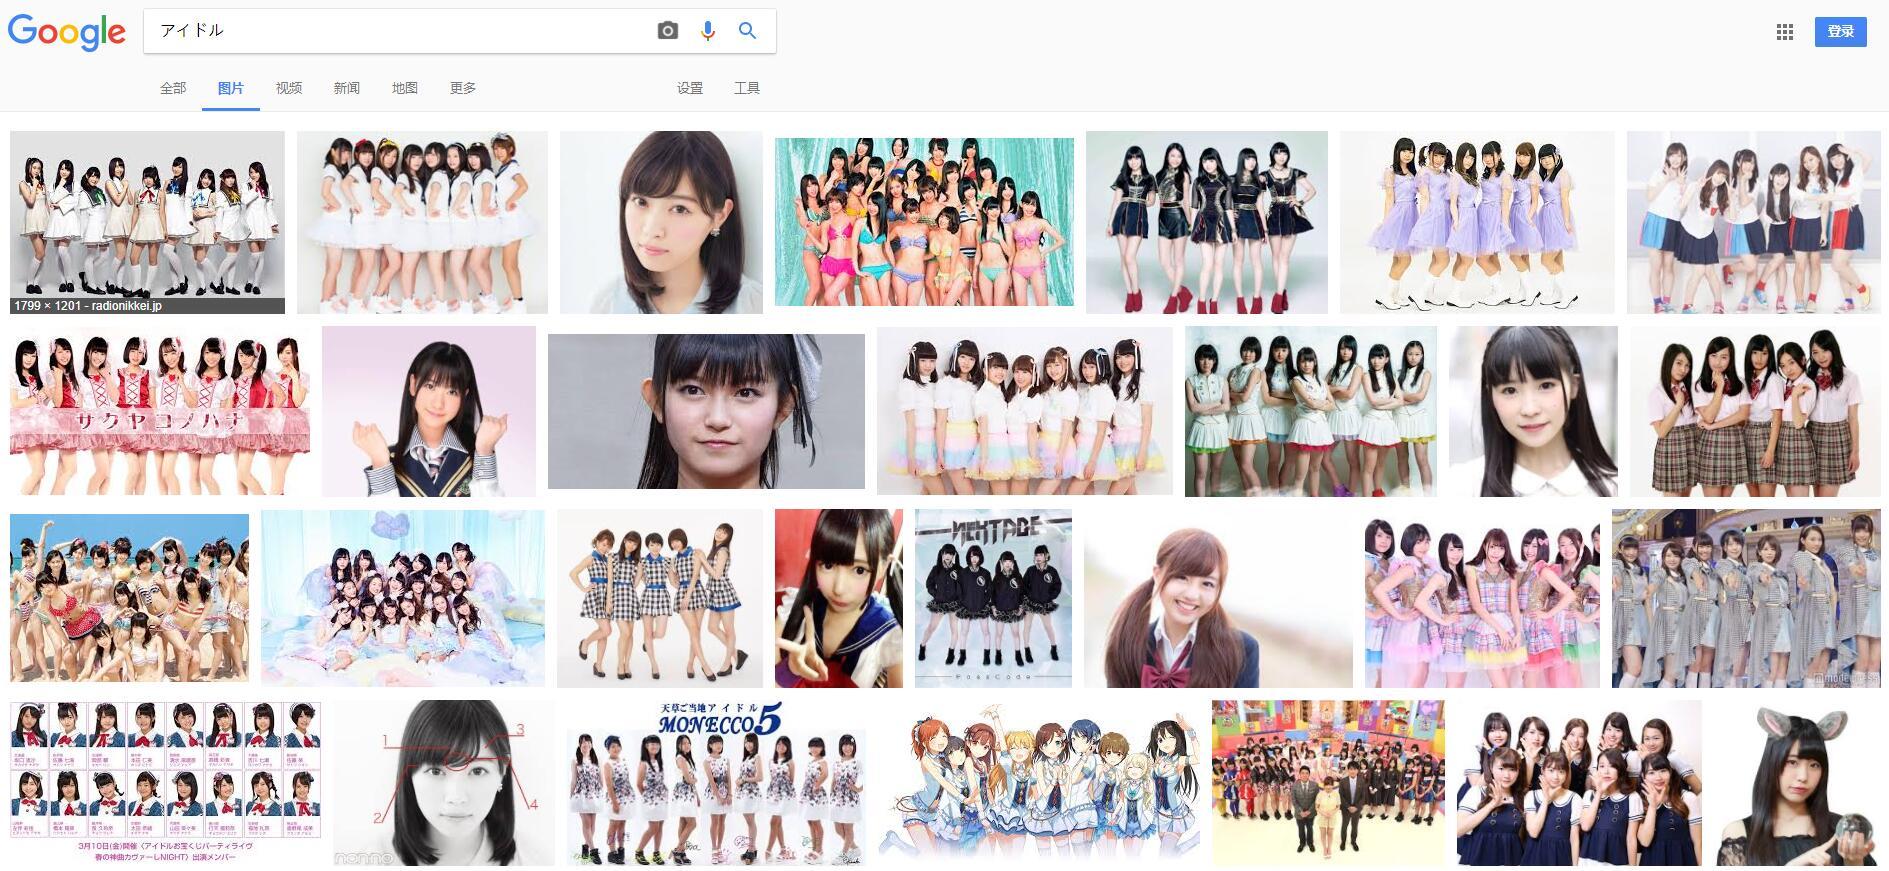This screenshot has height=871, width=1889.
Task: View the group in pastel rainbow skirts
Action: (1025, 411)
